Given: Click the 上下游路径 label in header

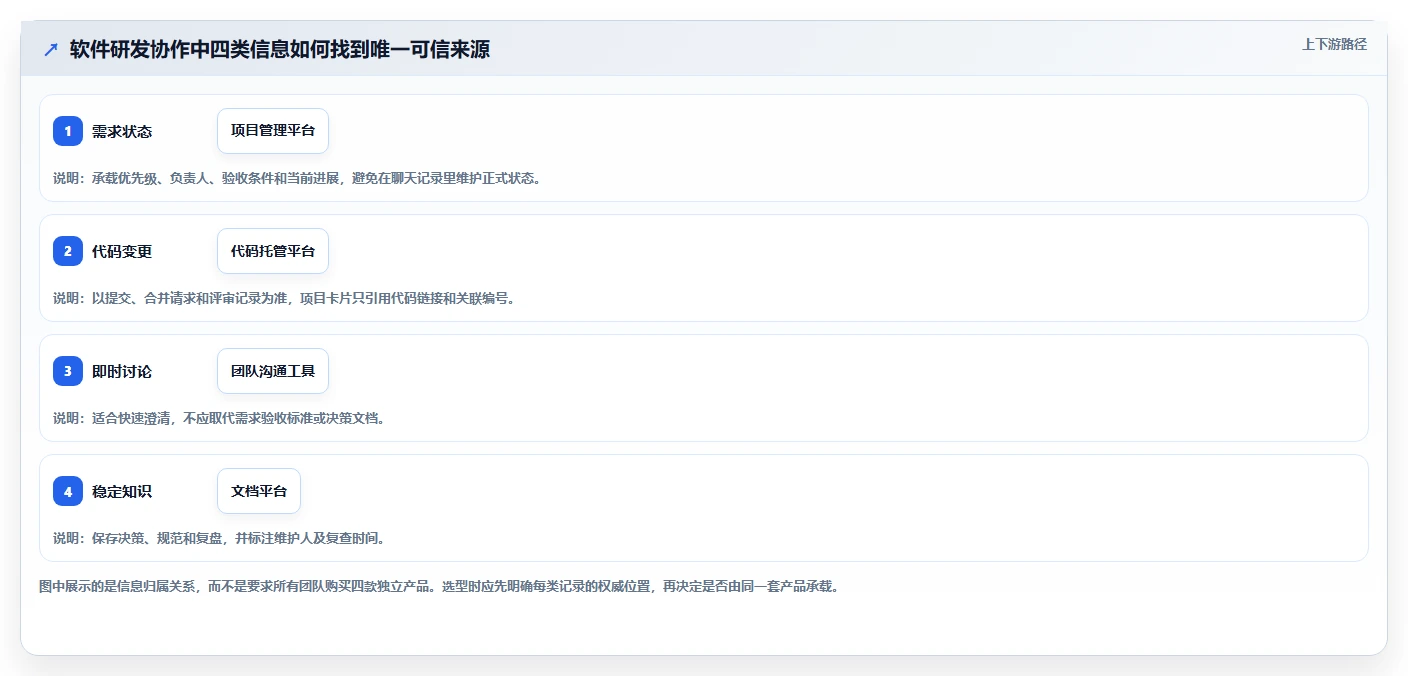Looking at the screenshot, I should [x=1334, y=44].
